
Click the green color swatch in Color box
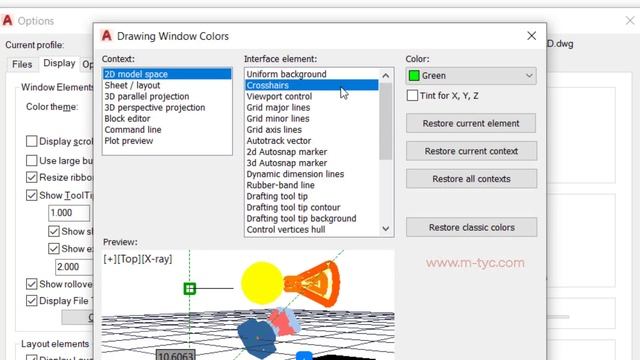pyautogui.click(x=414, y=76)
